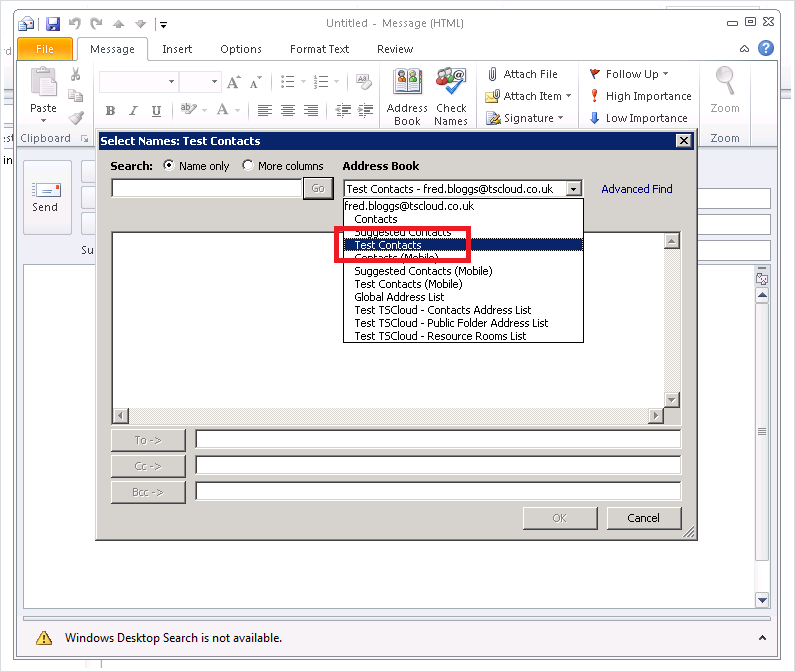Expand the Clipboard dialog launcher
This screenshot has height=672, width=795.
tap(85, 138)
